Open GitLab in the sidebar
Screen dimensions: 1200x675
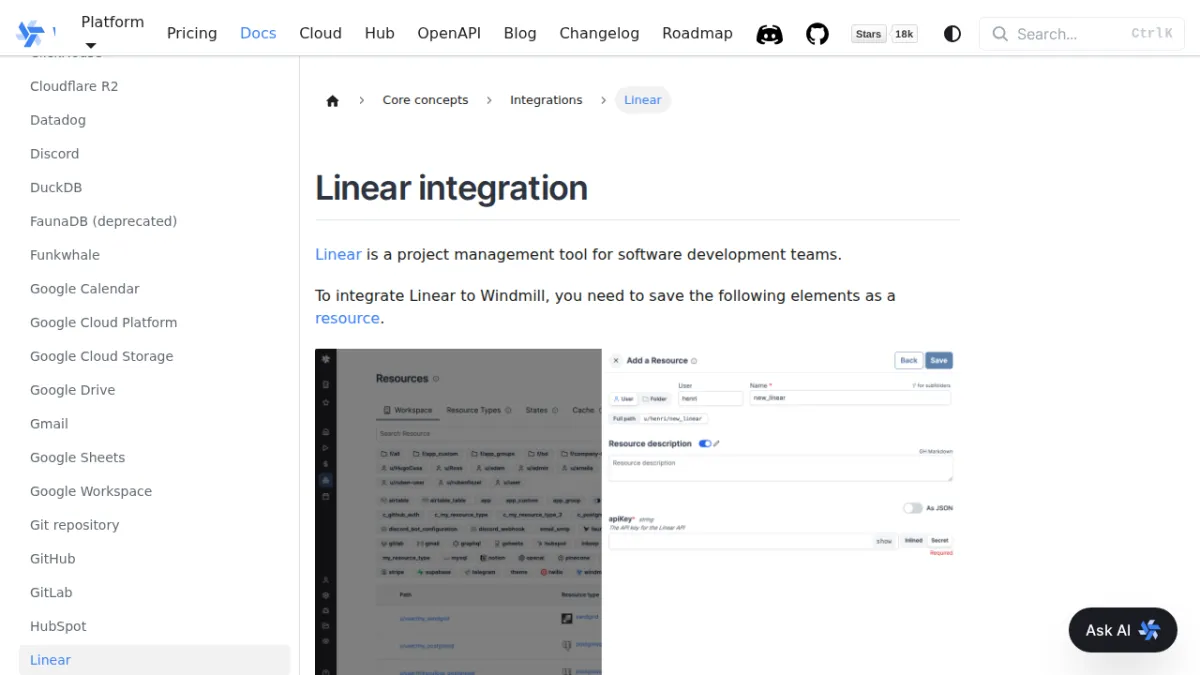pos(51,592)
